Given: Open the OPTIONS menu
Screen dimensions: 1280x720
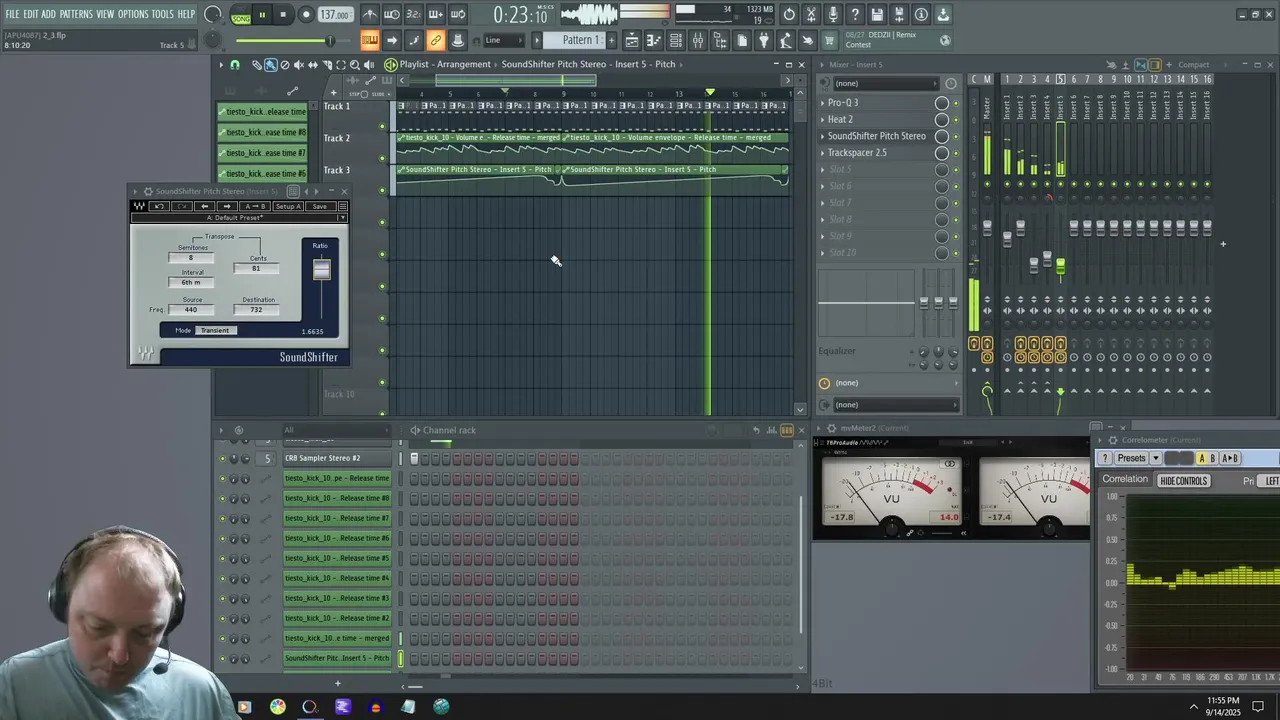Looking at the screenshot, I should [x=133, y=14].
